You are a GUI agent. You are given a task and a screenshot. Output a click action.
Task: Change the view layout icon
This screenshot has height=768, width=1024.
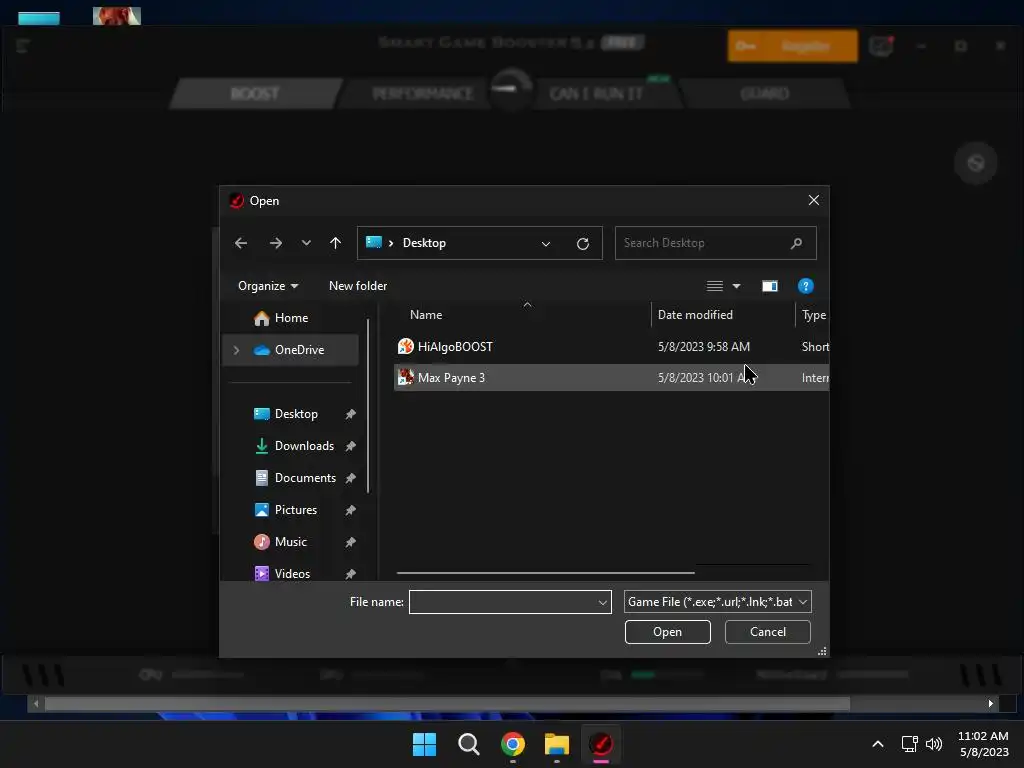point(714,286)
